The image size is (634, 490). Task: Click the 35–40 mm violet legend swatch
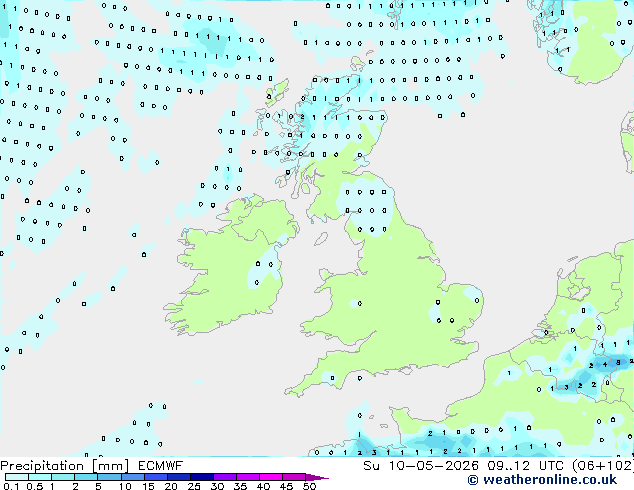[x=248, y=477]
